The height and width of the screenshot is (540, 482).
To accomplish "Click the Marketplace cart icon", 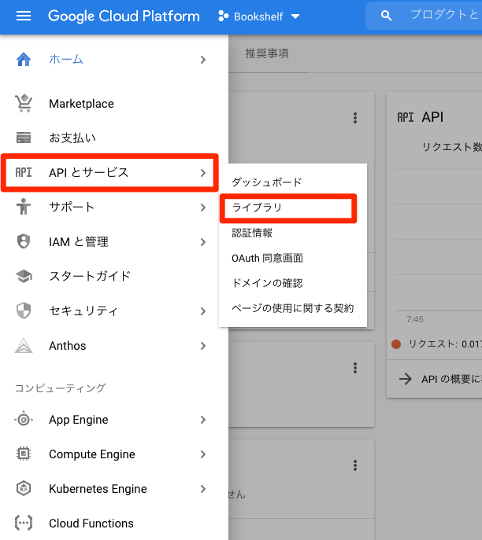I will click(23, 103).
